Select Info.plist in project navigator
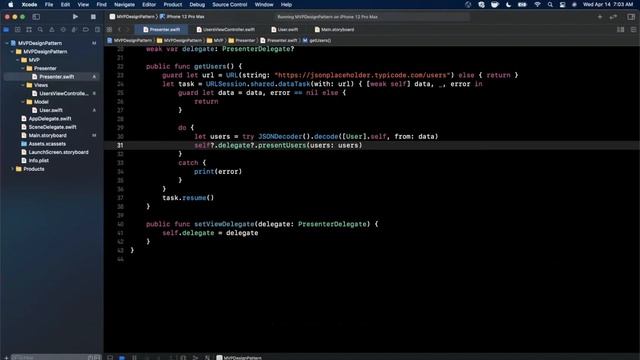The image size is (640, 360). click(51, 160)
